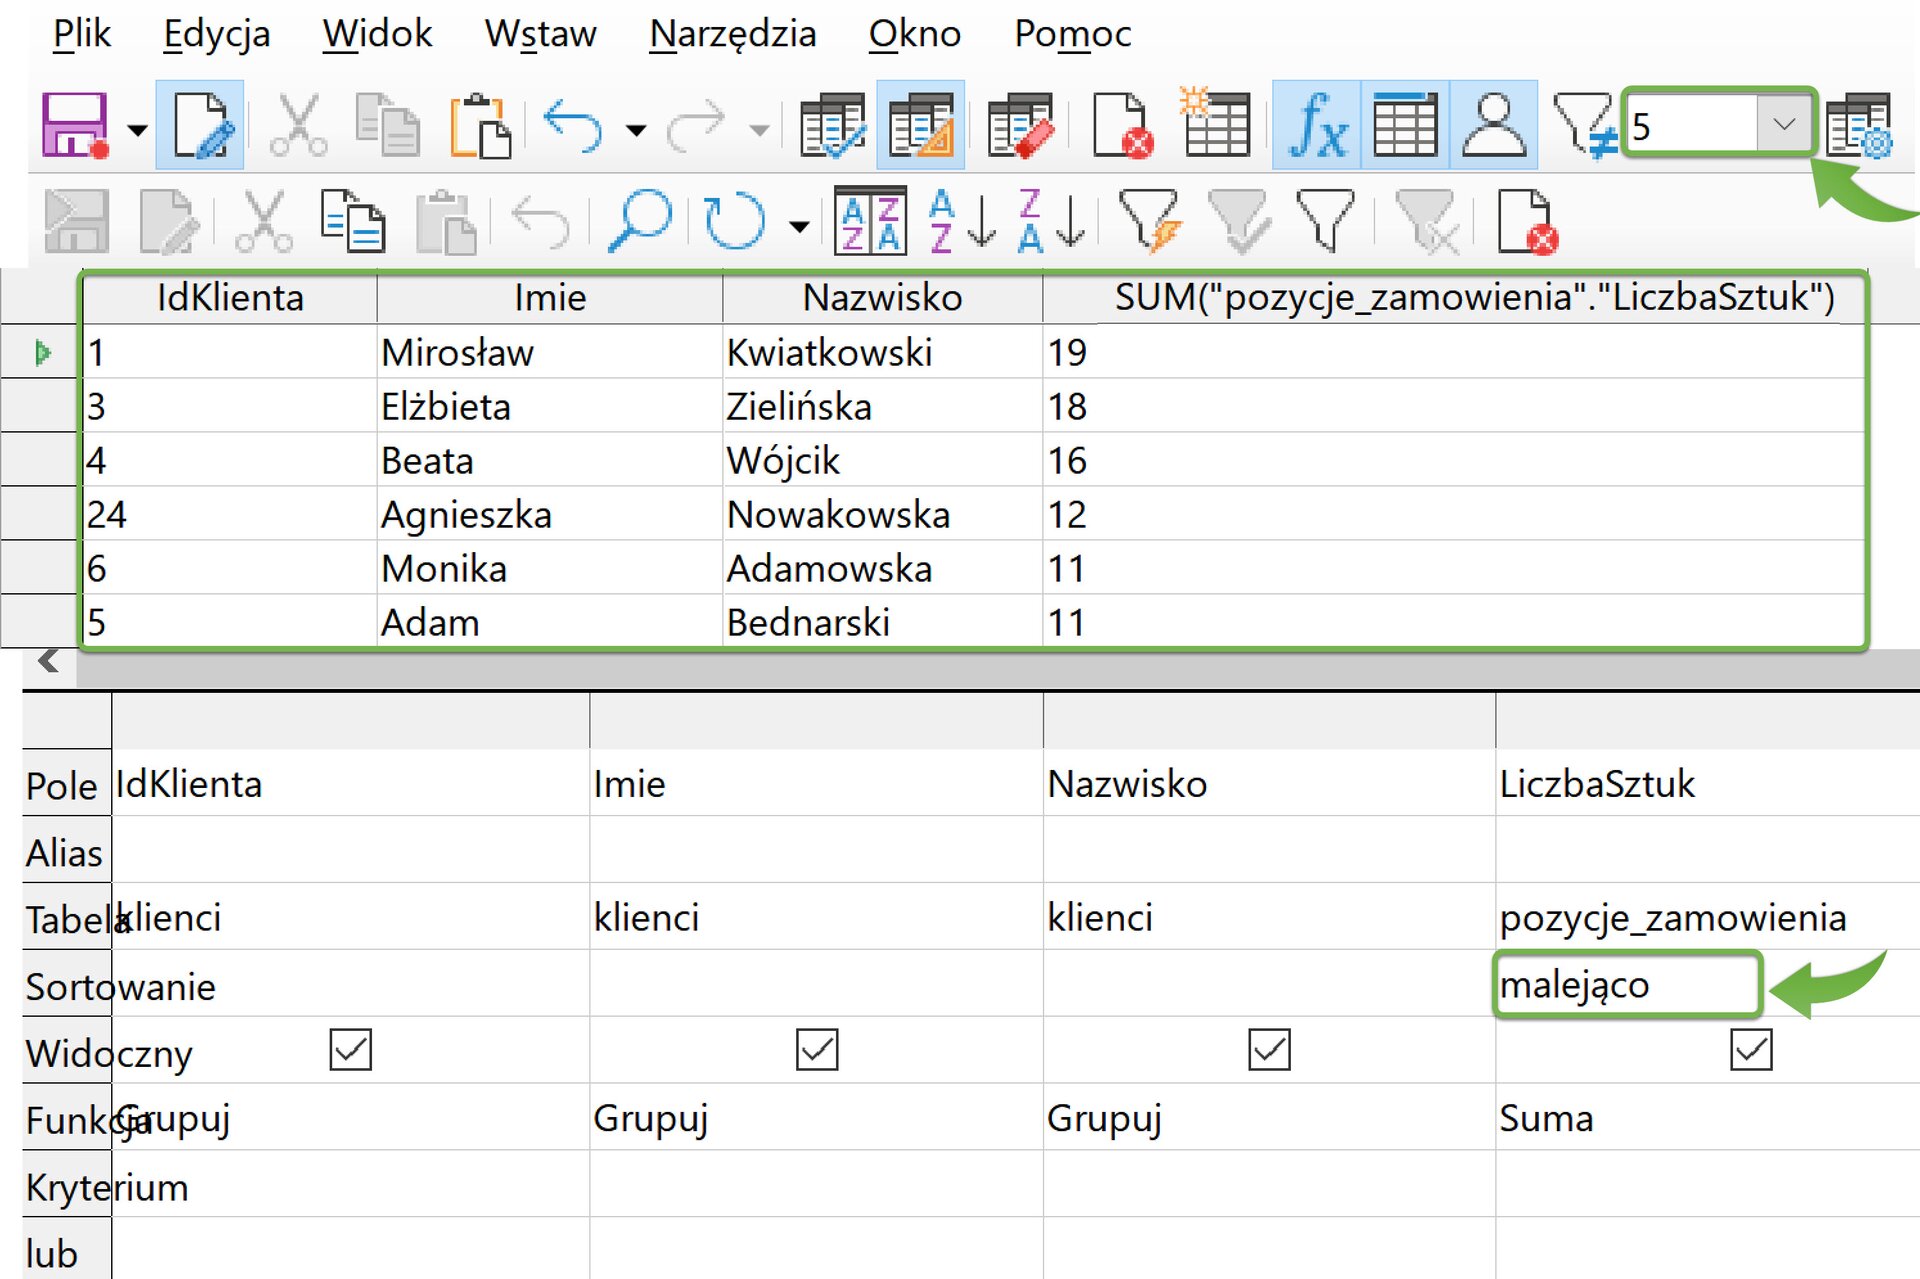Open the Plik menu

[82, 34]
